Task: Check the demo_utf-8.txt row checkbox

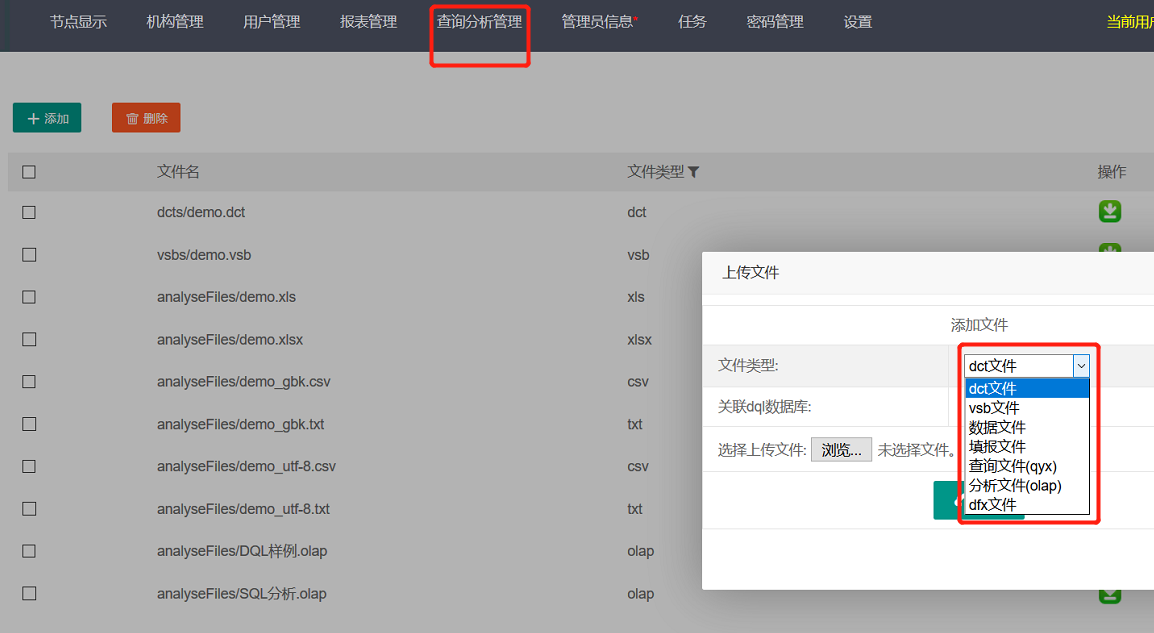Action: pyautogui.click(x=29, y=509)
